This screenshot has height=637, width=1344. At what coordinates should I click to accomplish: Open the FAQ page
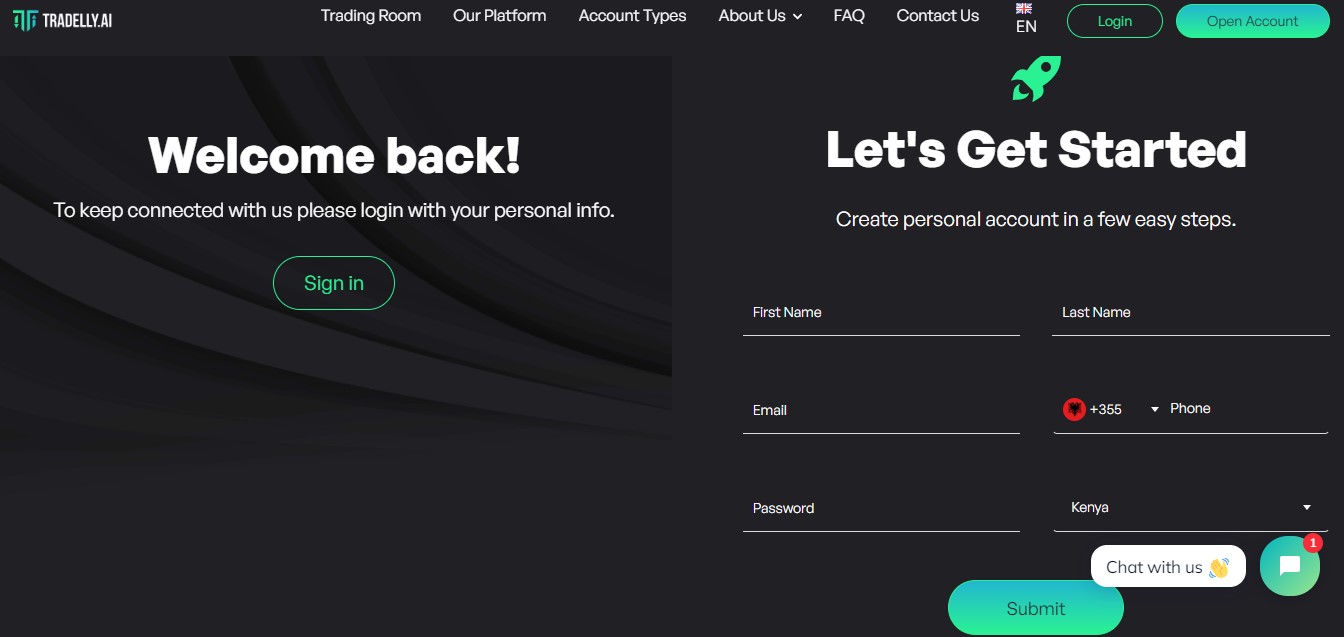[849, 16]
